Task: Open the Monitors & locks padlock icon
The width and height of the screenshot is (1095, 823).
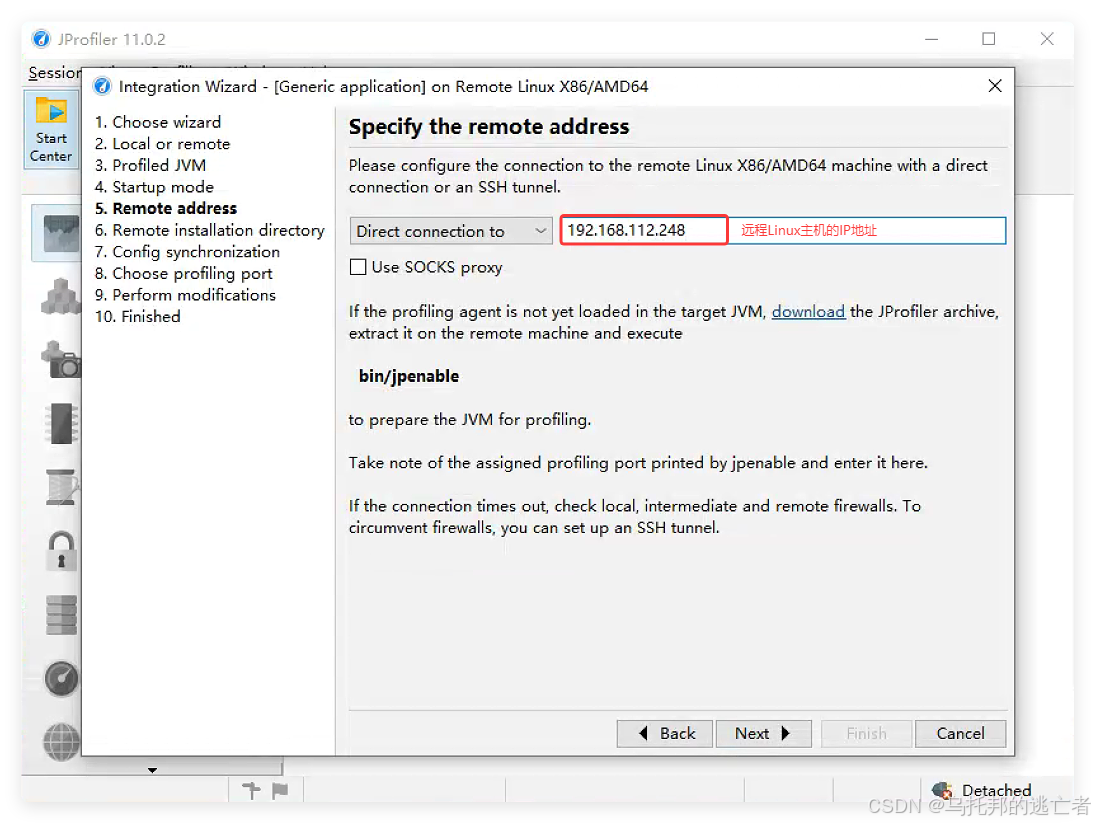Action: click(x=61, y=551)
